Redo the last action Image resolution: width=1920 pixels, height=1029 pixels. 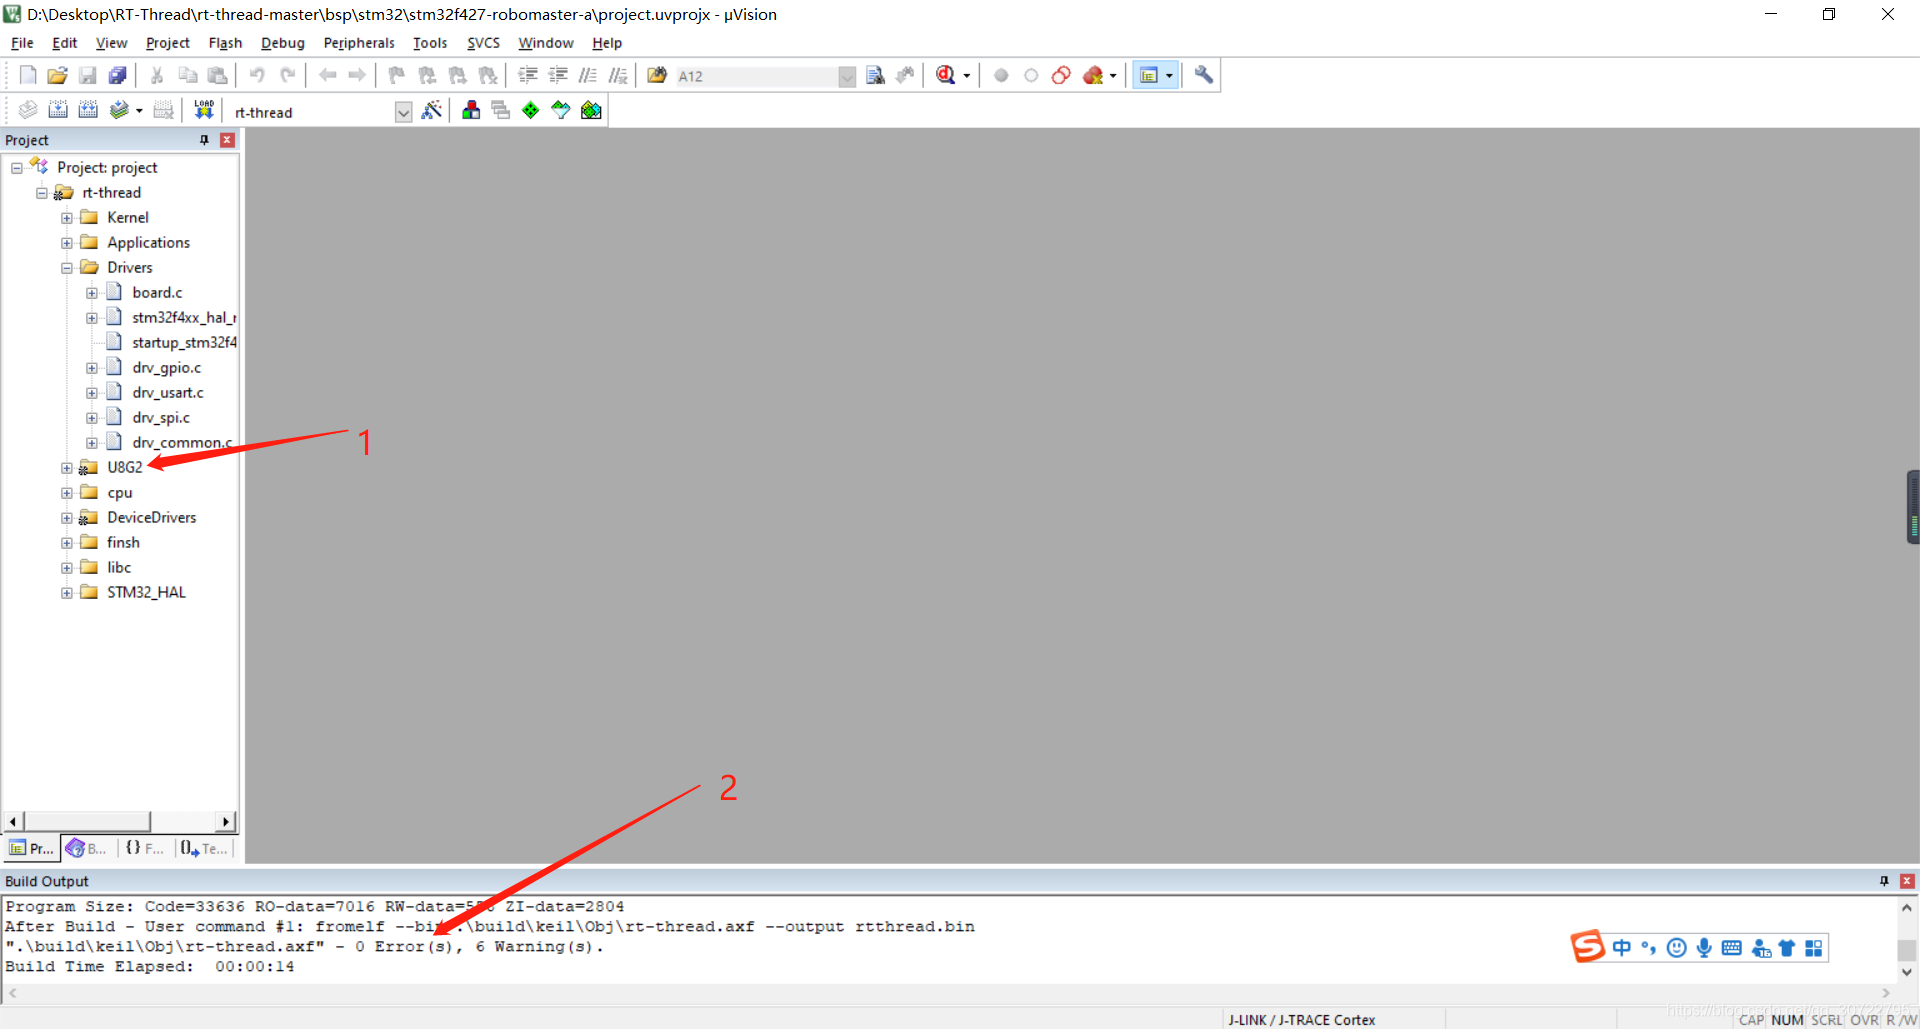click(x=287, y=75)
